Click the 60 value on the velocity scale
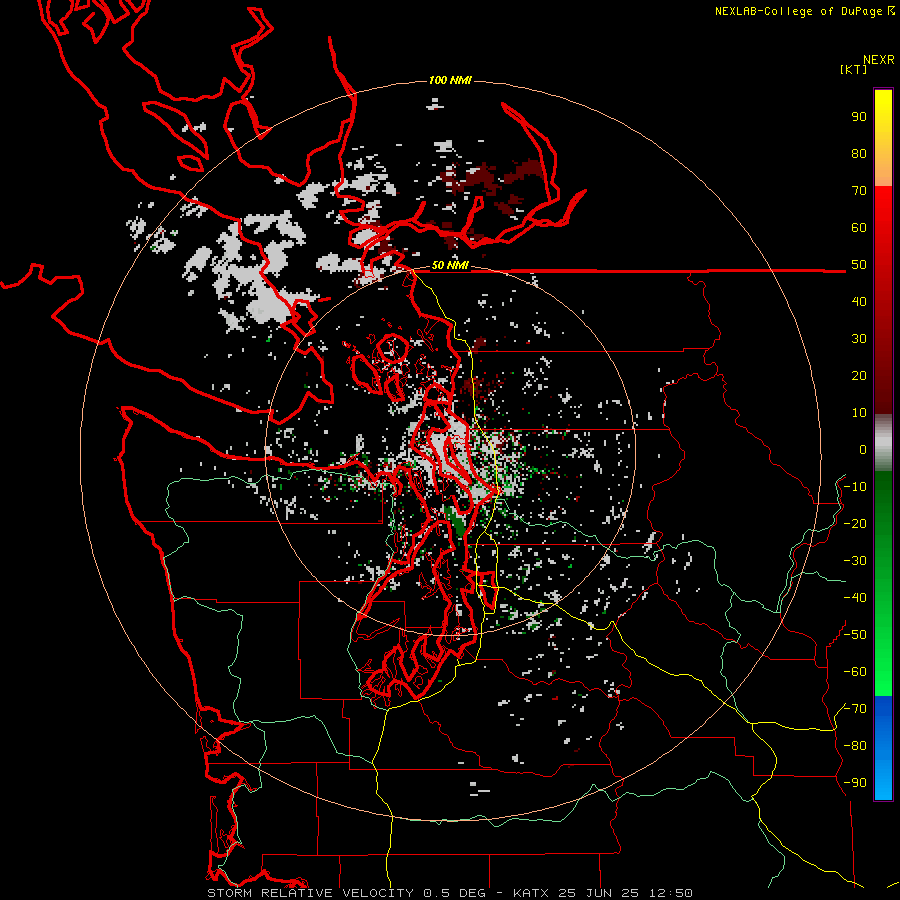900x900 pixels. 859,227
